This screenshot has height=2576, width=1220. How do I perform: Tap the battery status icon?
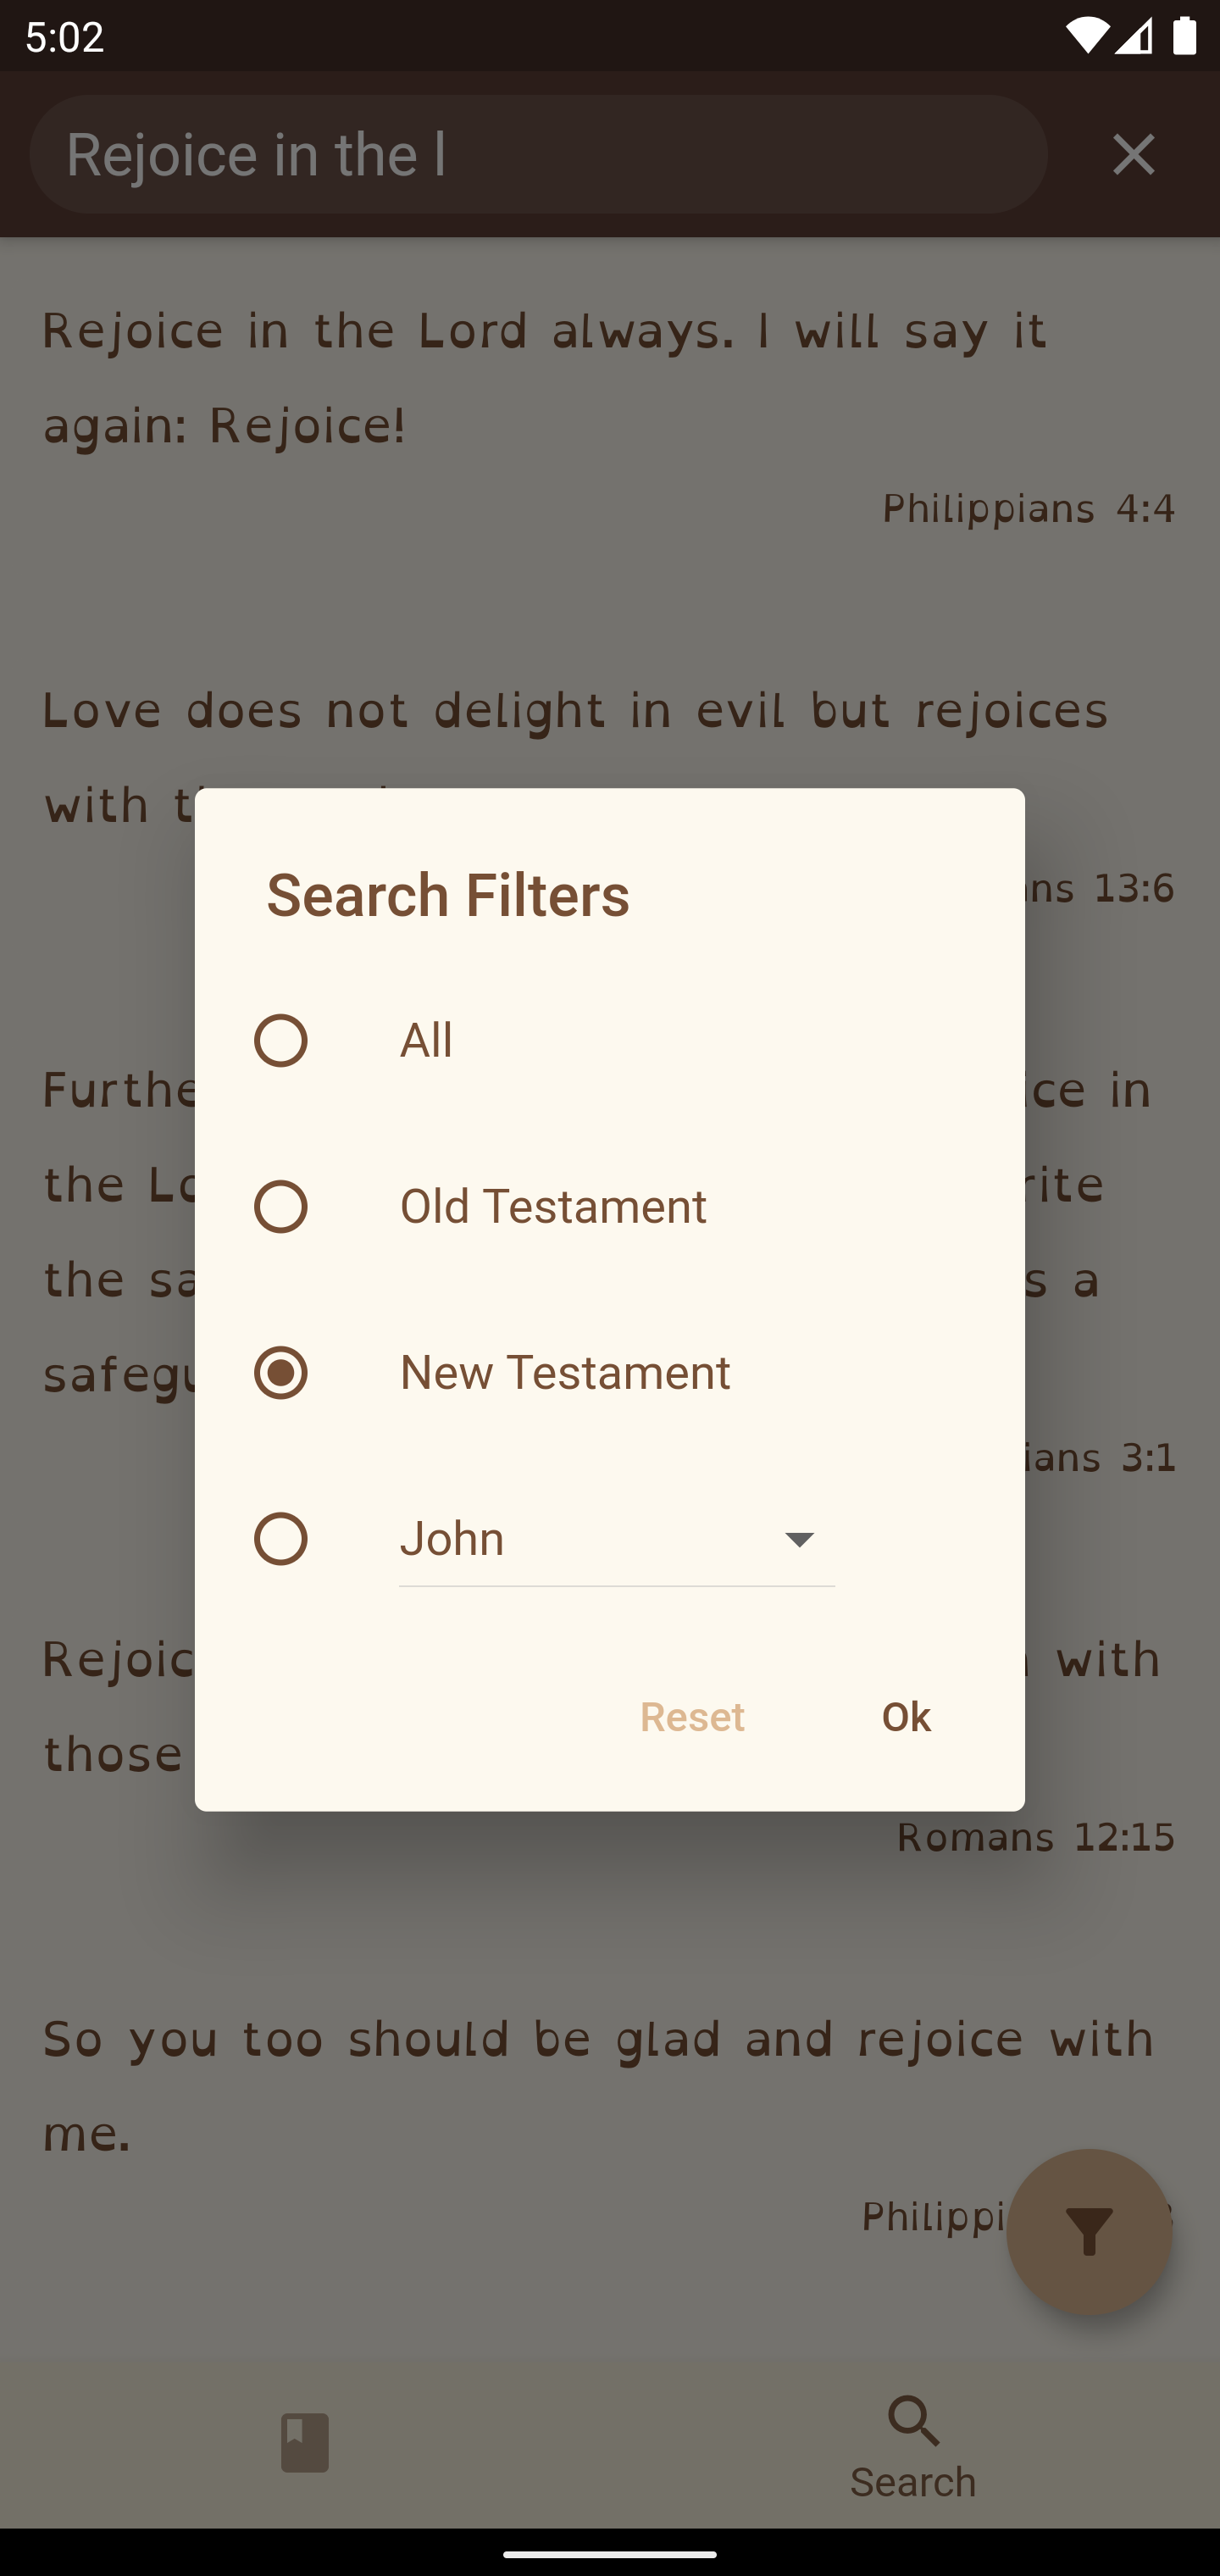coord(1184,37)
